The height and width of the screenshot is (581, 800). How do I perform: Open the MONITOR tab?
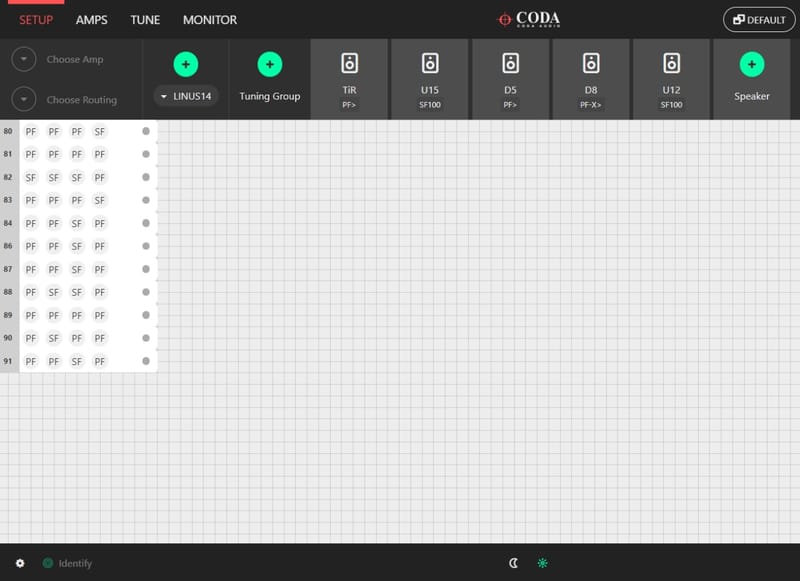pos(210,20)
